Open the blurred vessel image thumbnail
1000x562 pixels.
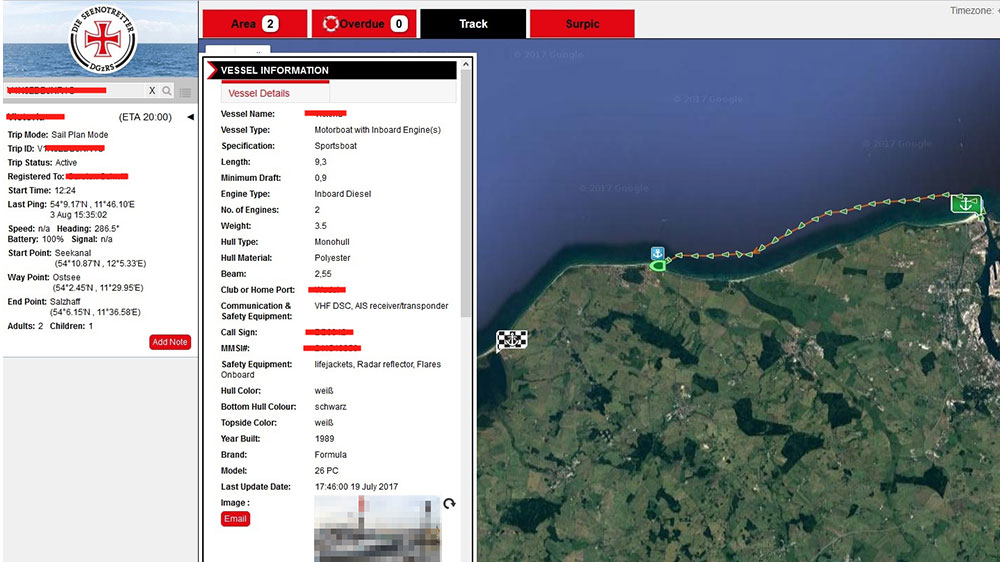point(377,530)
